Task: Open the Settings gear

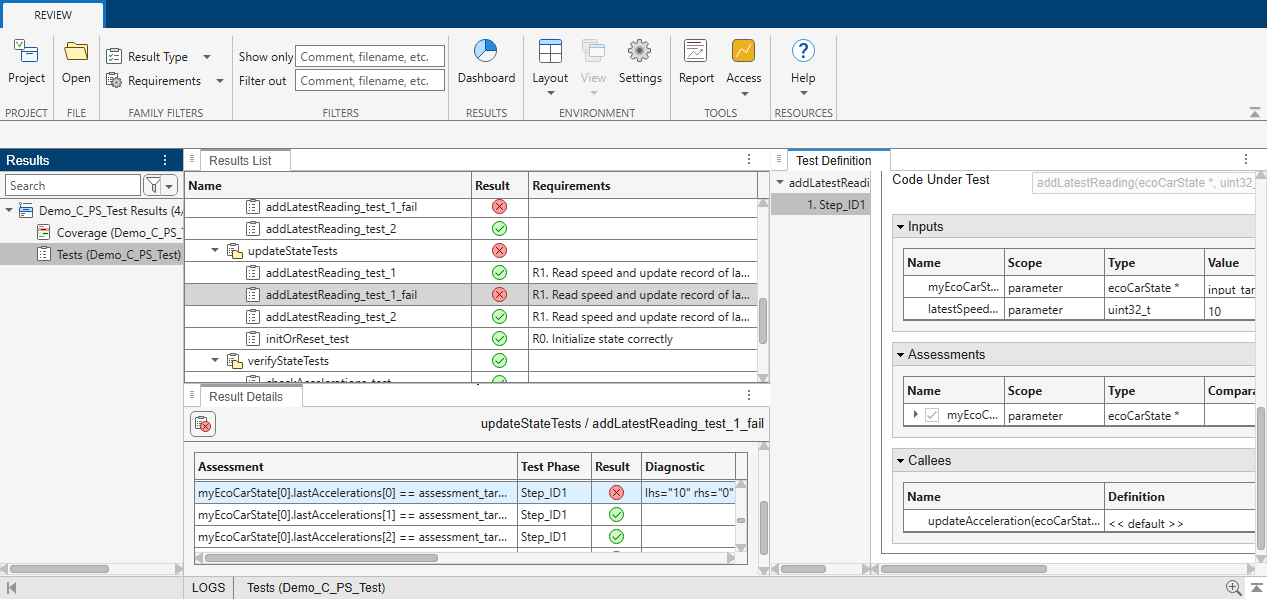Action: click(640, 62)
